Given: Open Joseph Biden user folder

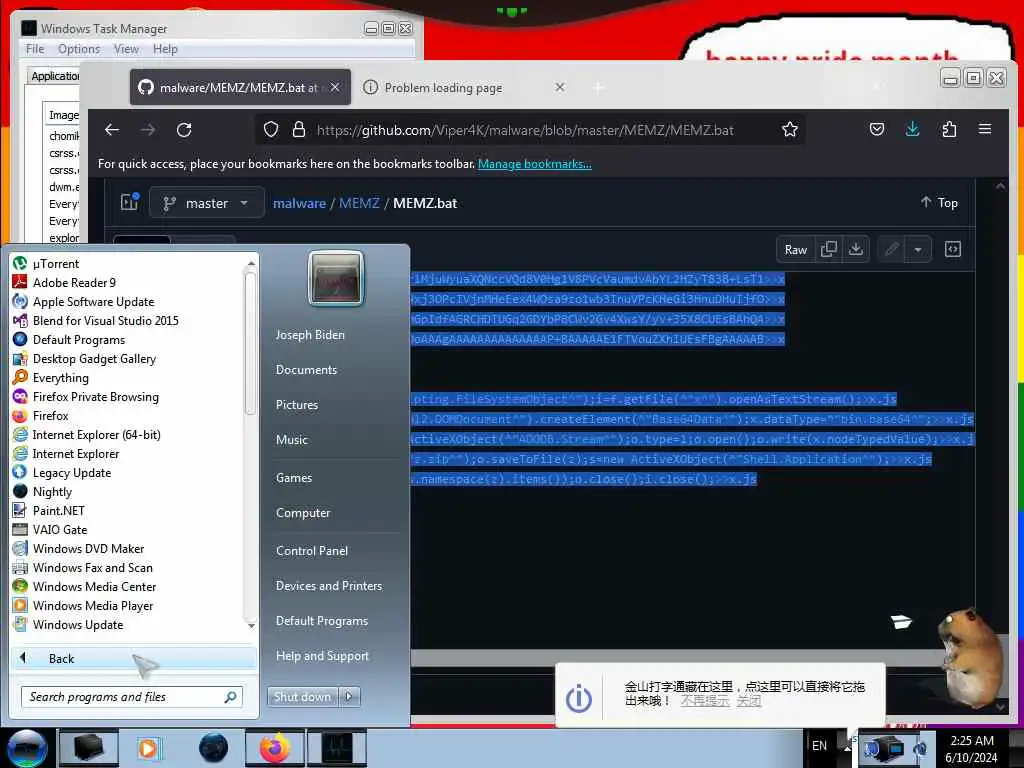Looking at the screenshot, I should 310,334.
